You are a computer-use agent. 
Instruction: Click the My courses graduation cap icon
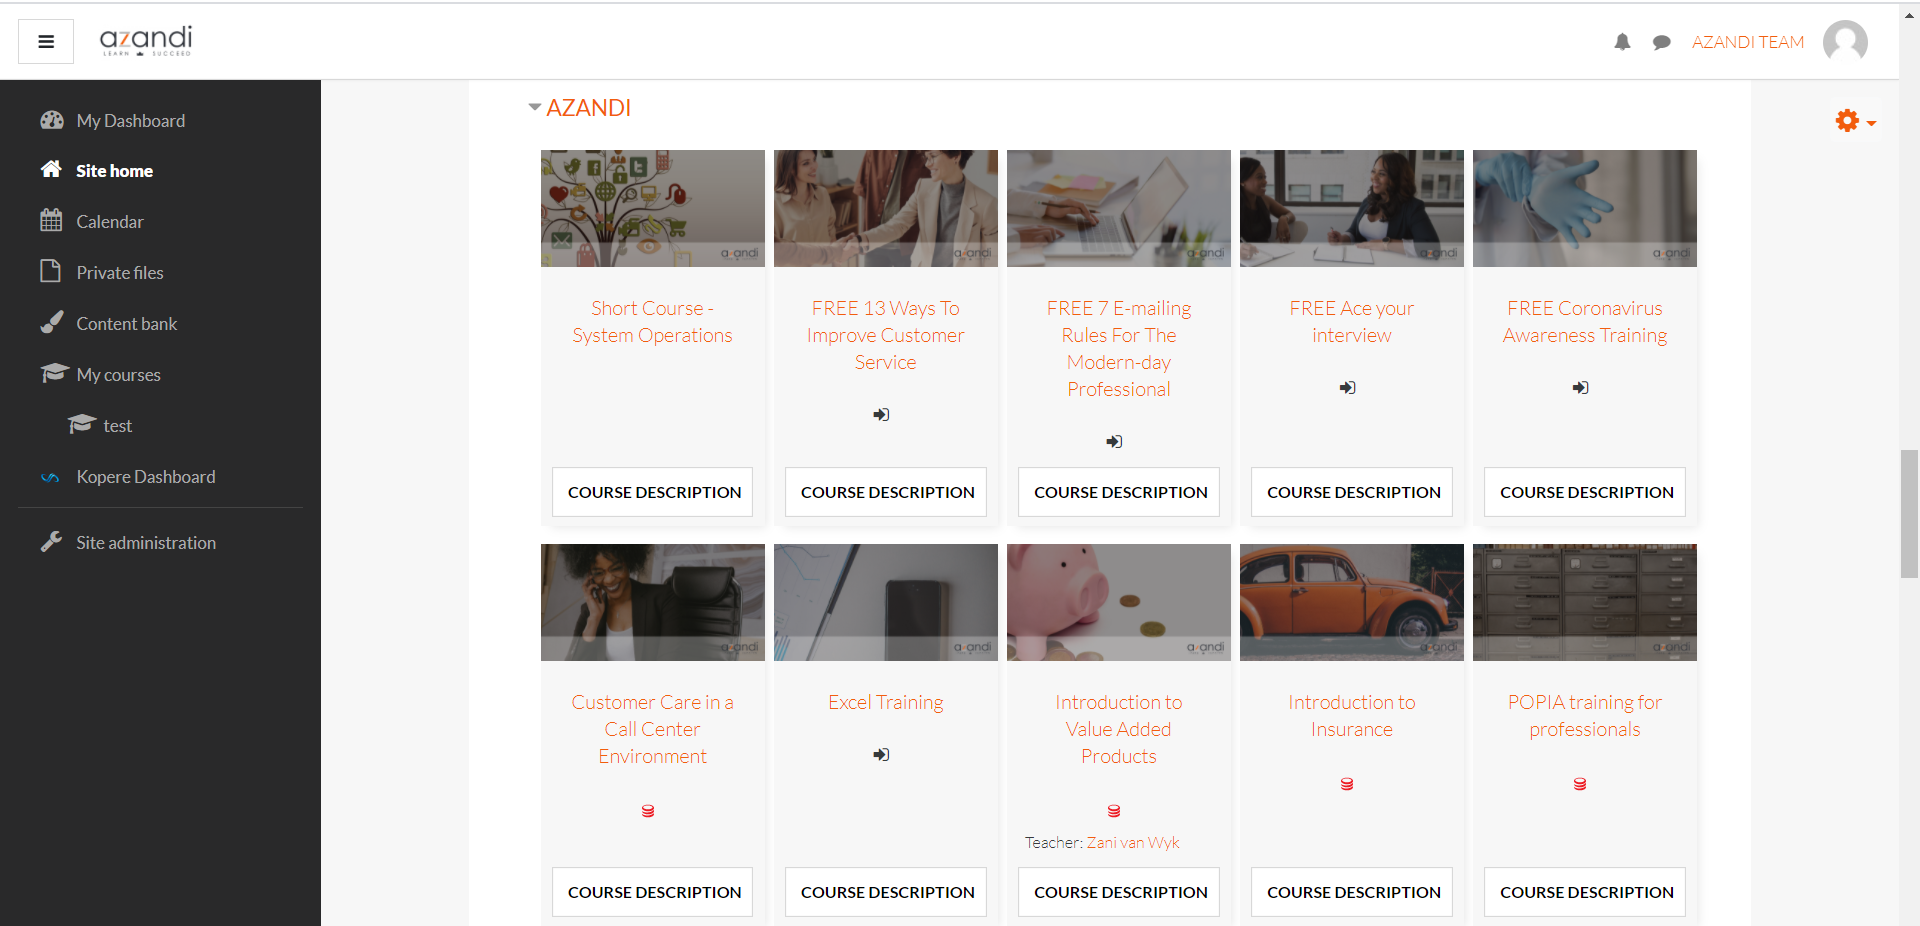(54, 373)
